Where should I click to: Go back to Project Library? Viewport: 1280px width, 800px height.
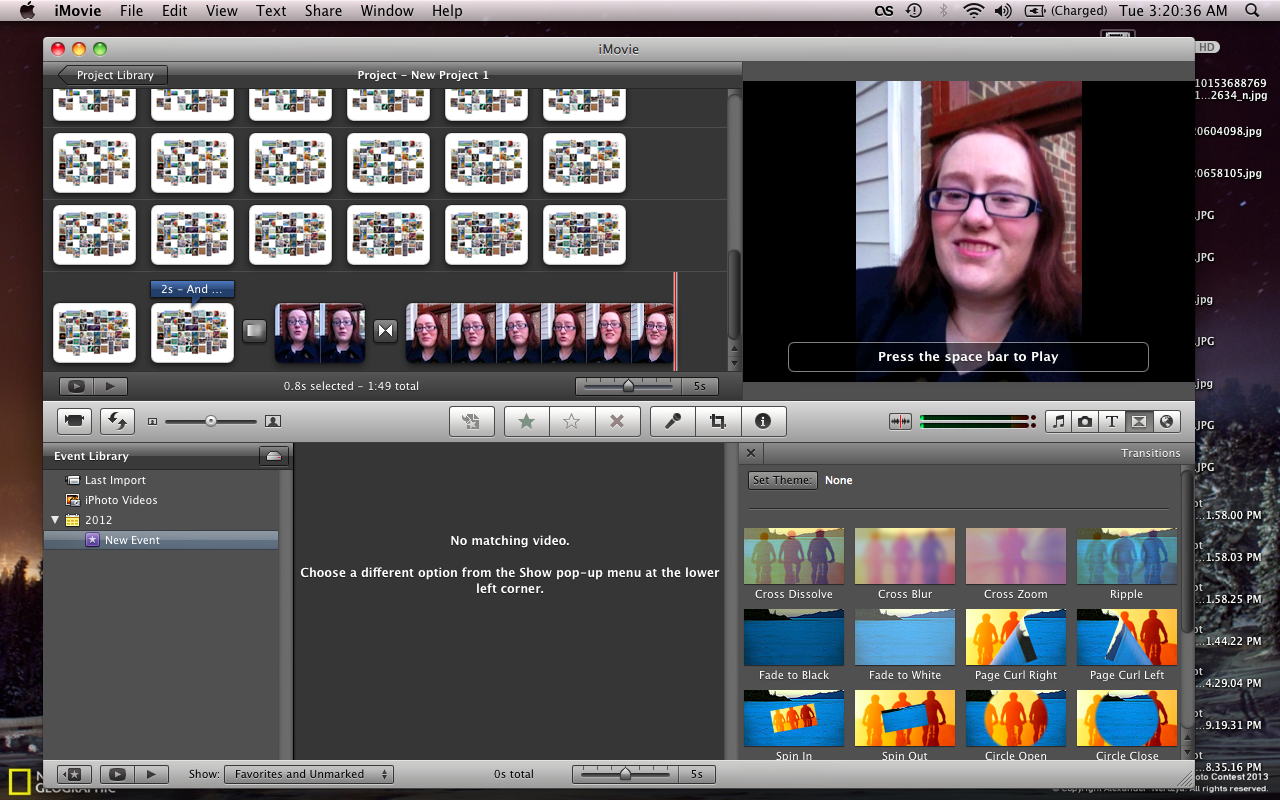(x=113, y=75)
